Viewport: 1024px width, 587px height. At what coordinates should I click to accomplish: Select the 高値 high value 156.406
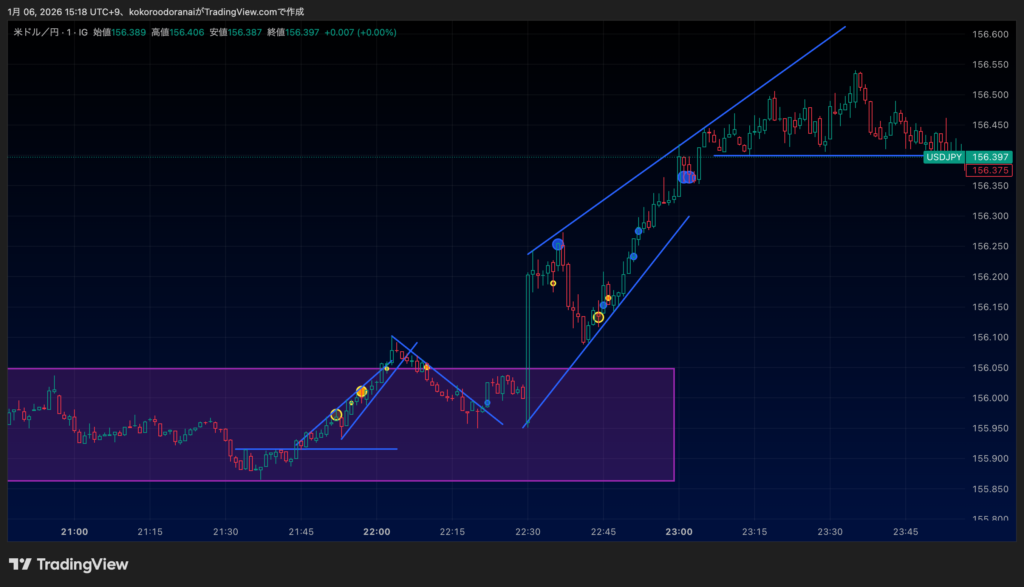[187, 32]
